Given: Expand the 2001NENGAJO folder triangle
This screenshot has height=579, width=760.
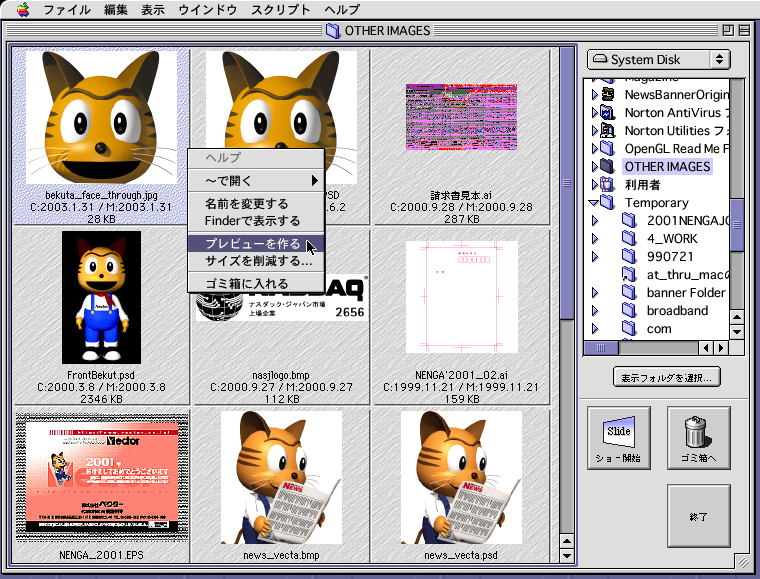Looking at the screenshot, I should [595, 220].
